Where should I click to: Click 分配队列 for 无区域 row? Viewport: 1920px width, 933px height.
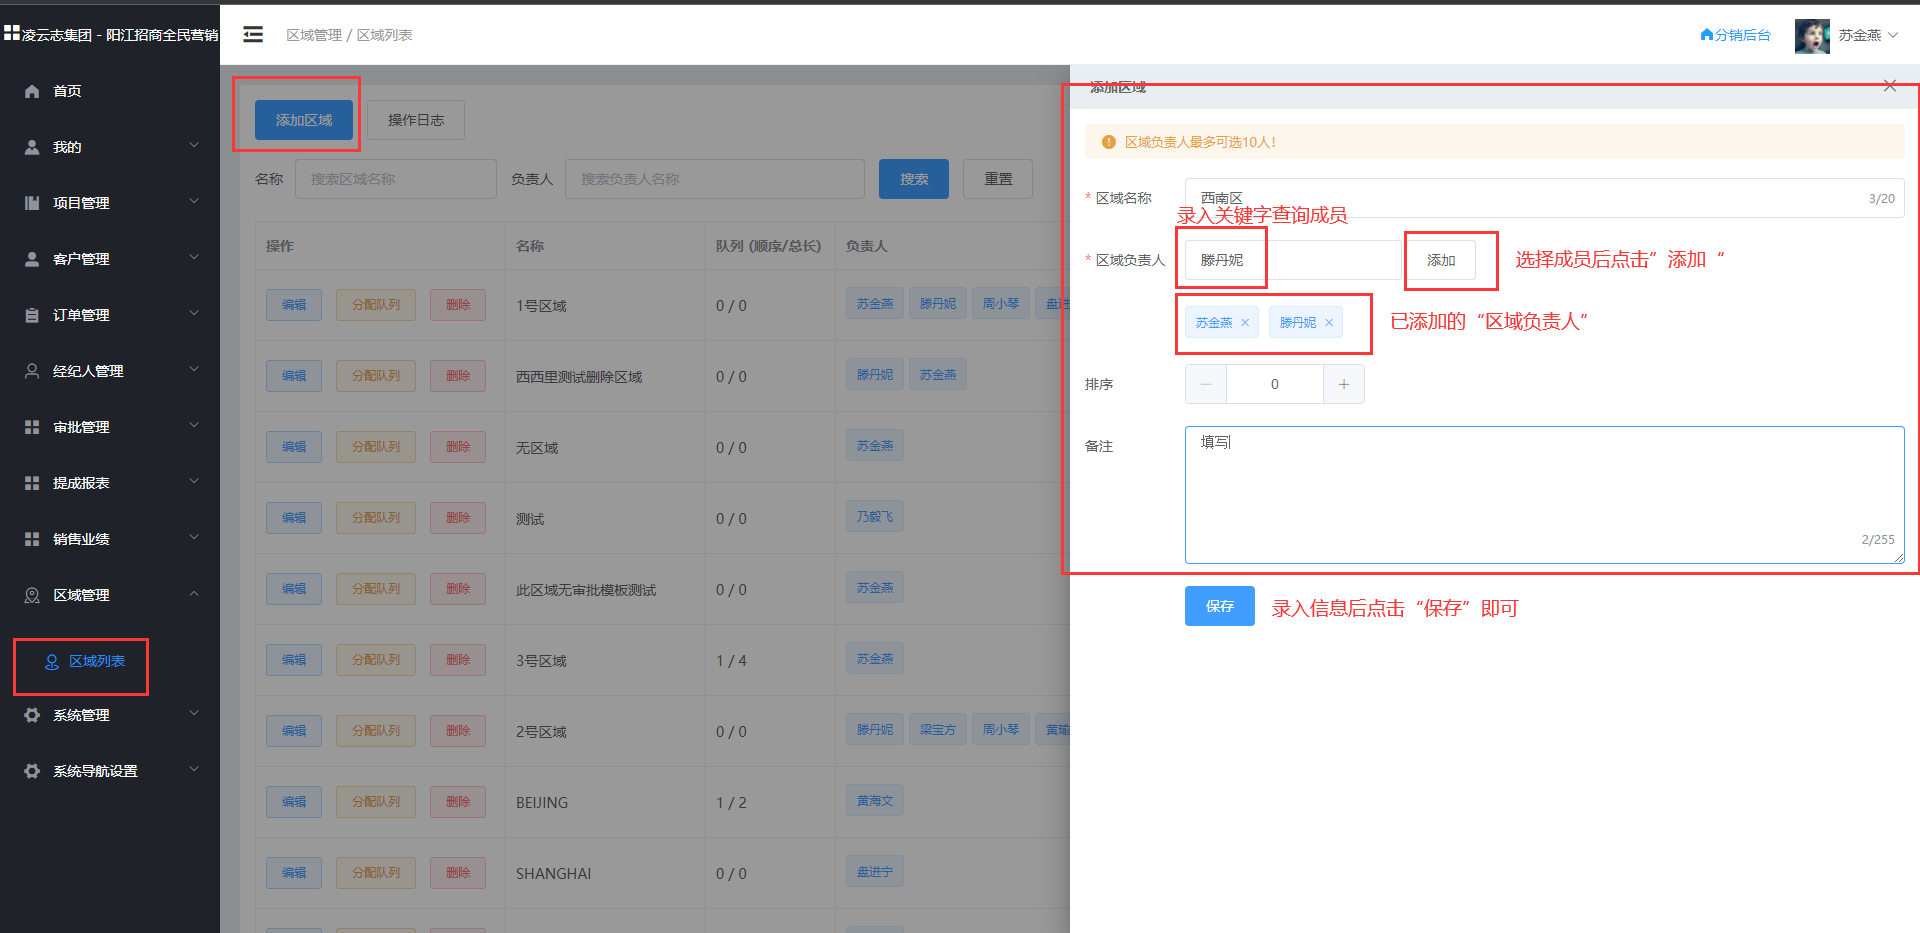click(376, 447)
